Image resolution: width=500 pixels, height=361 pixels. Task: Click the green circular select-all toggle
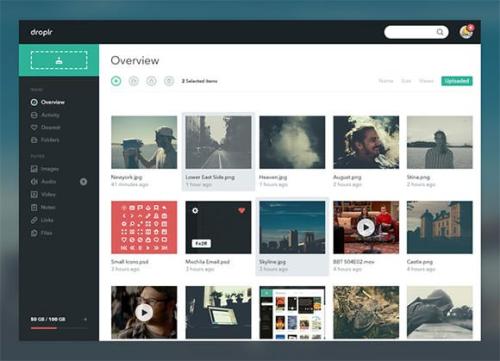click(x=116, y=81)
